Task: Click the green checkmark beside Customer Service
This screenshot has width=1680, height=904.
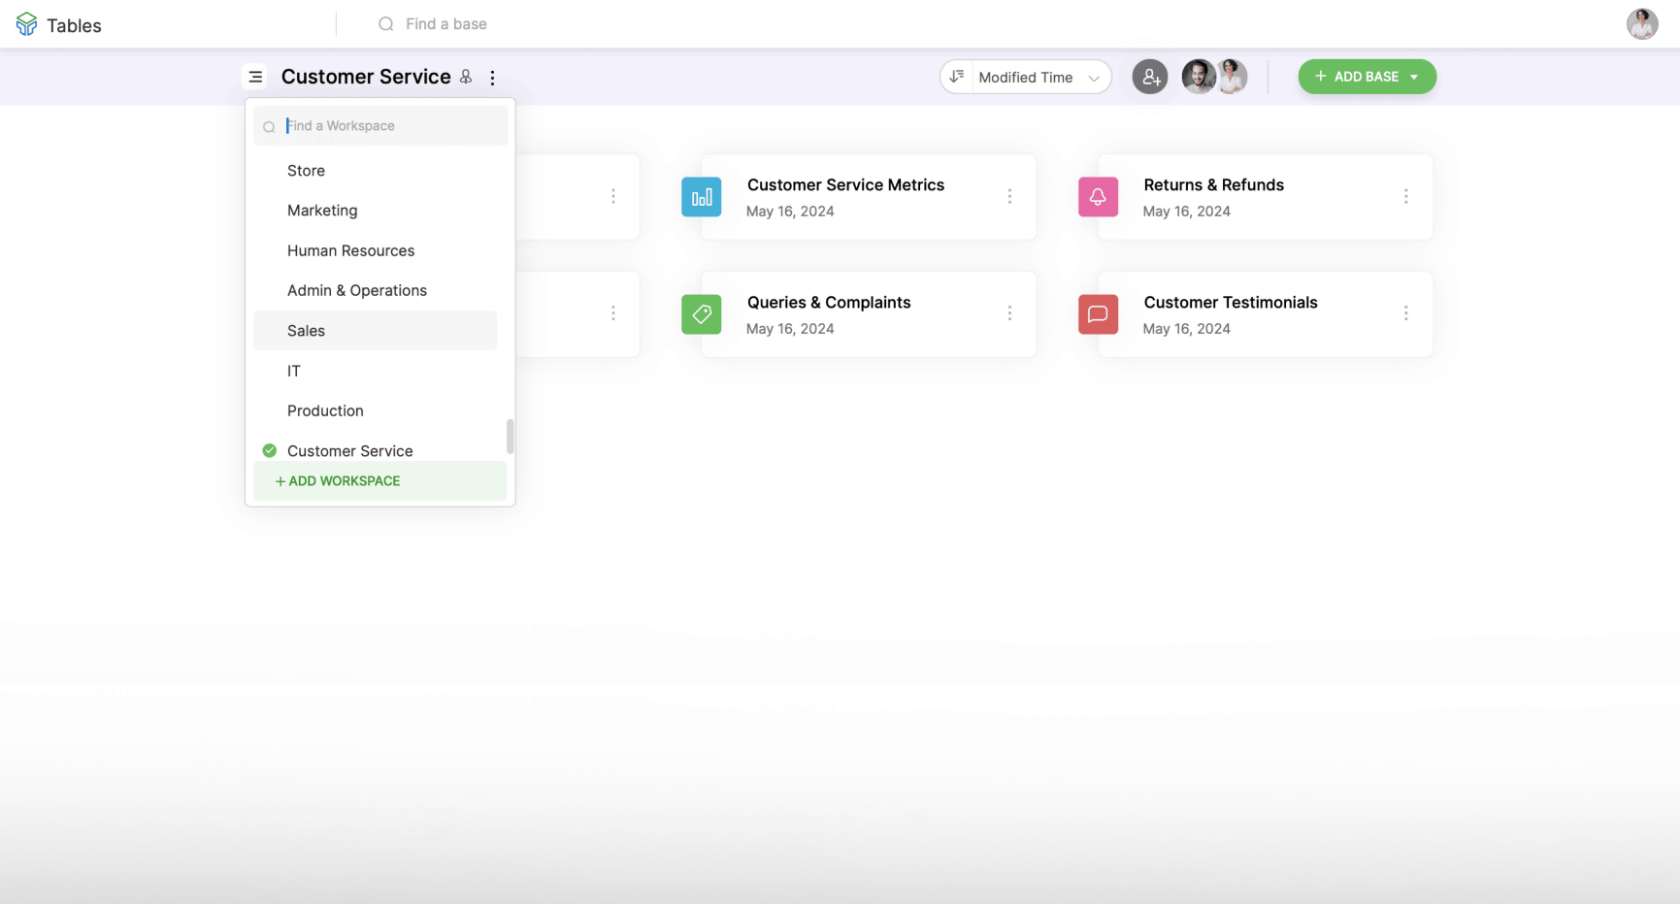Action: pyautogui.click(x=269, y=451)
